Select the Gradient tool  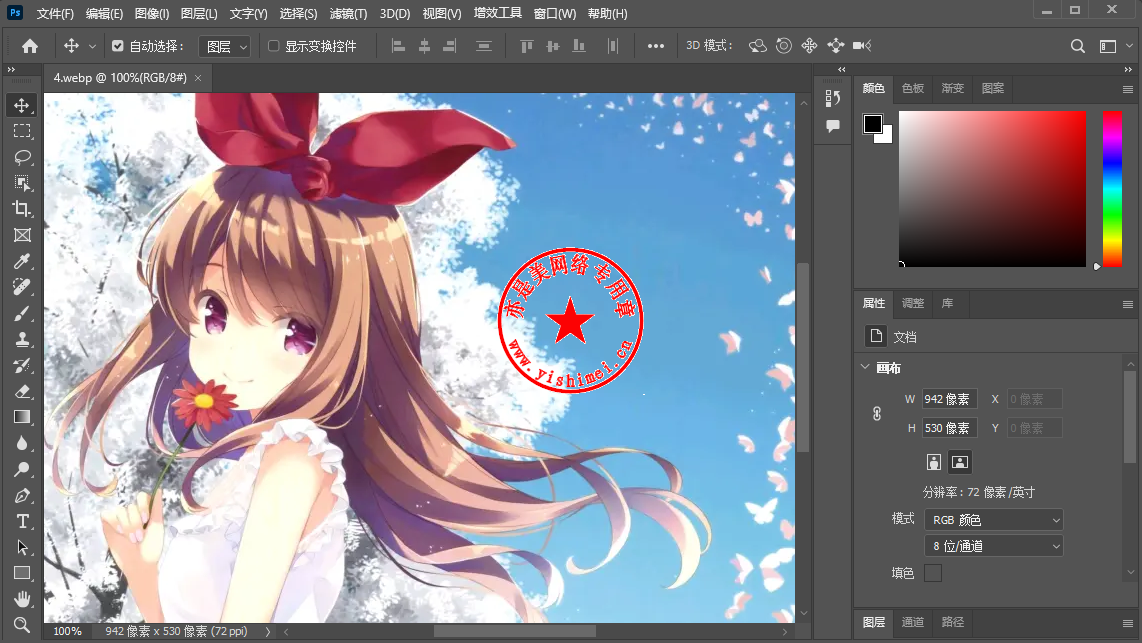(22, 417)
